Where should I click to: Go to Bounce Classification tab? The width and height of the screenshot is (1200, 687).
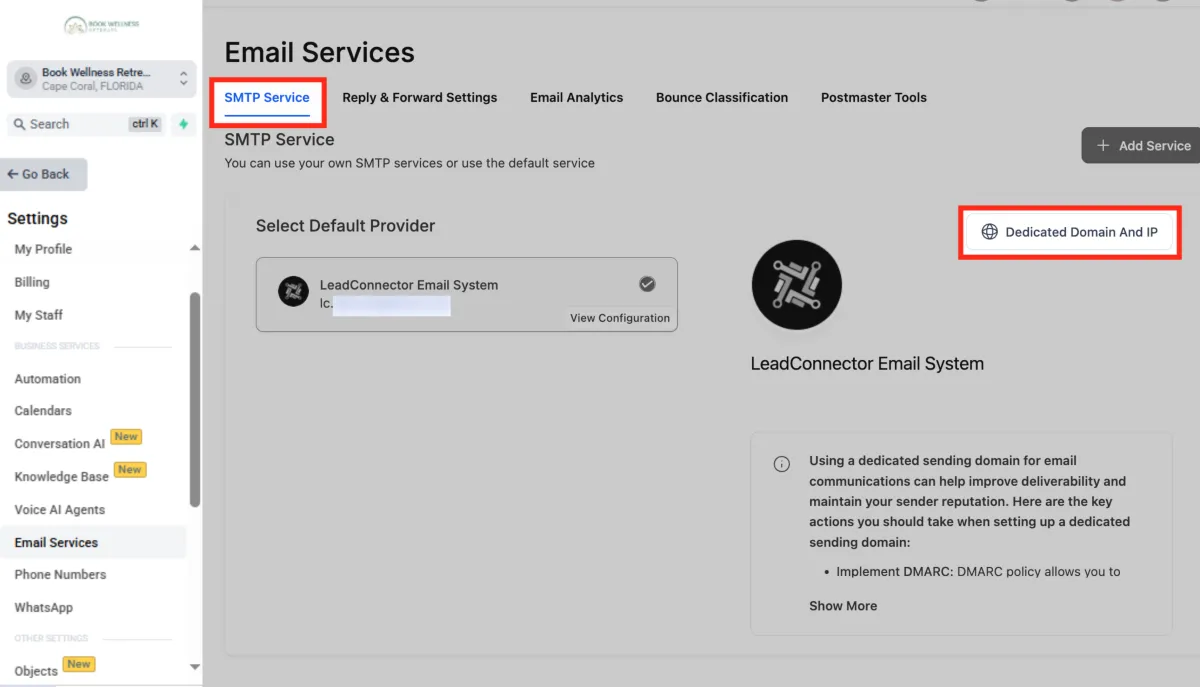pos(722,97)
